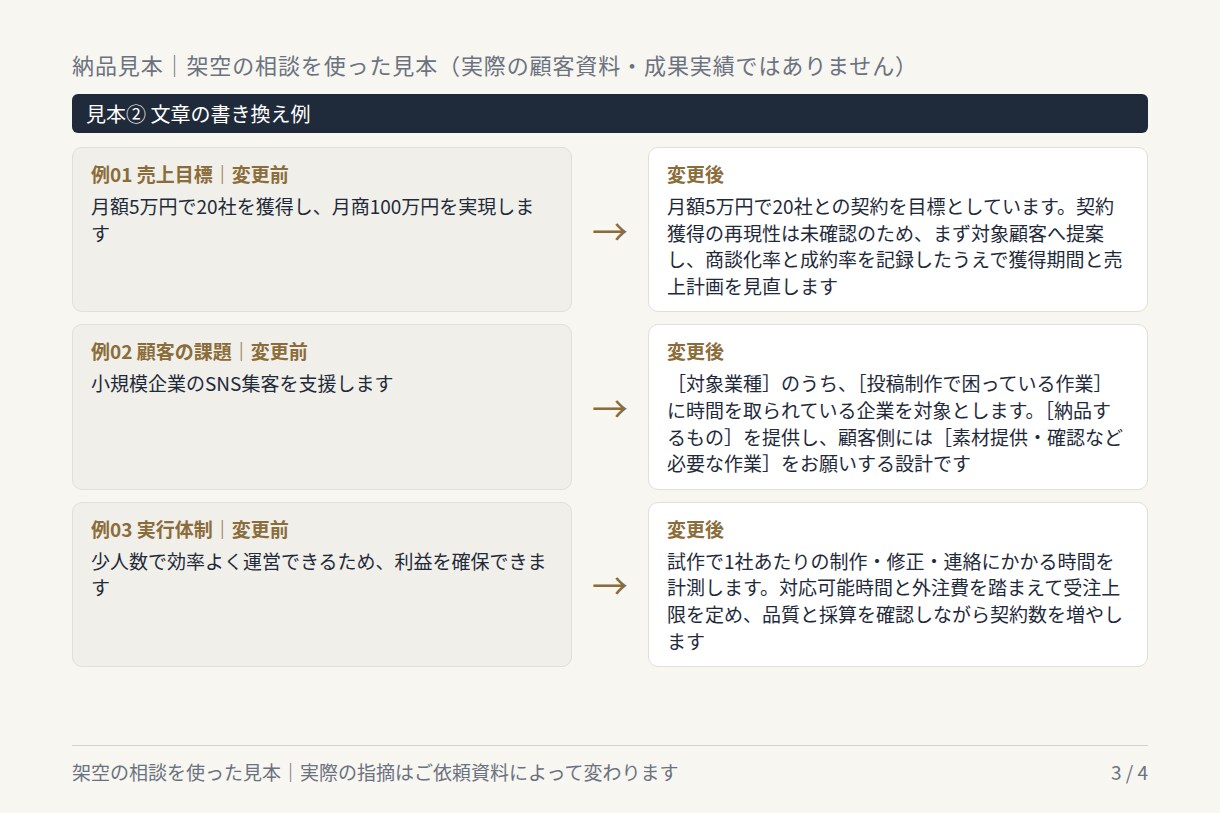Click heading 例02 顧客の課題｜変更前

(x=199, y=352)
